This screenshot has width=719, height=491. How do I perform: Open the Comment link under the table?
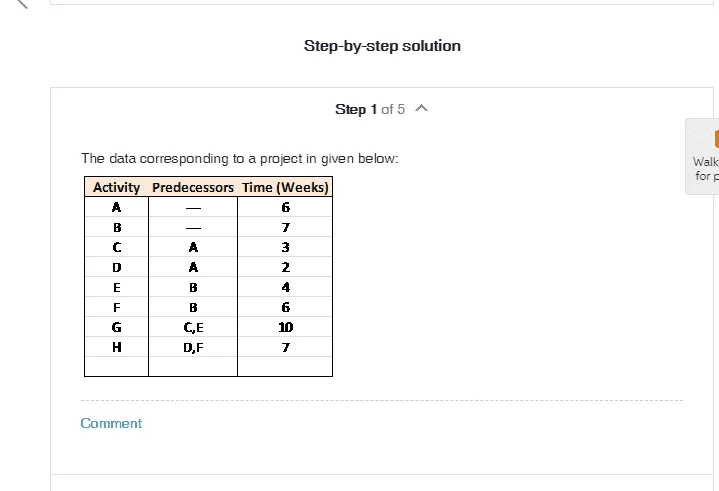click(x=111, y=423)
